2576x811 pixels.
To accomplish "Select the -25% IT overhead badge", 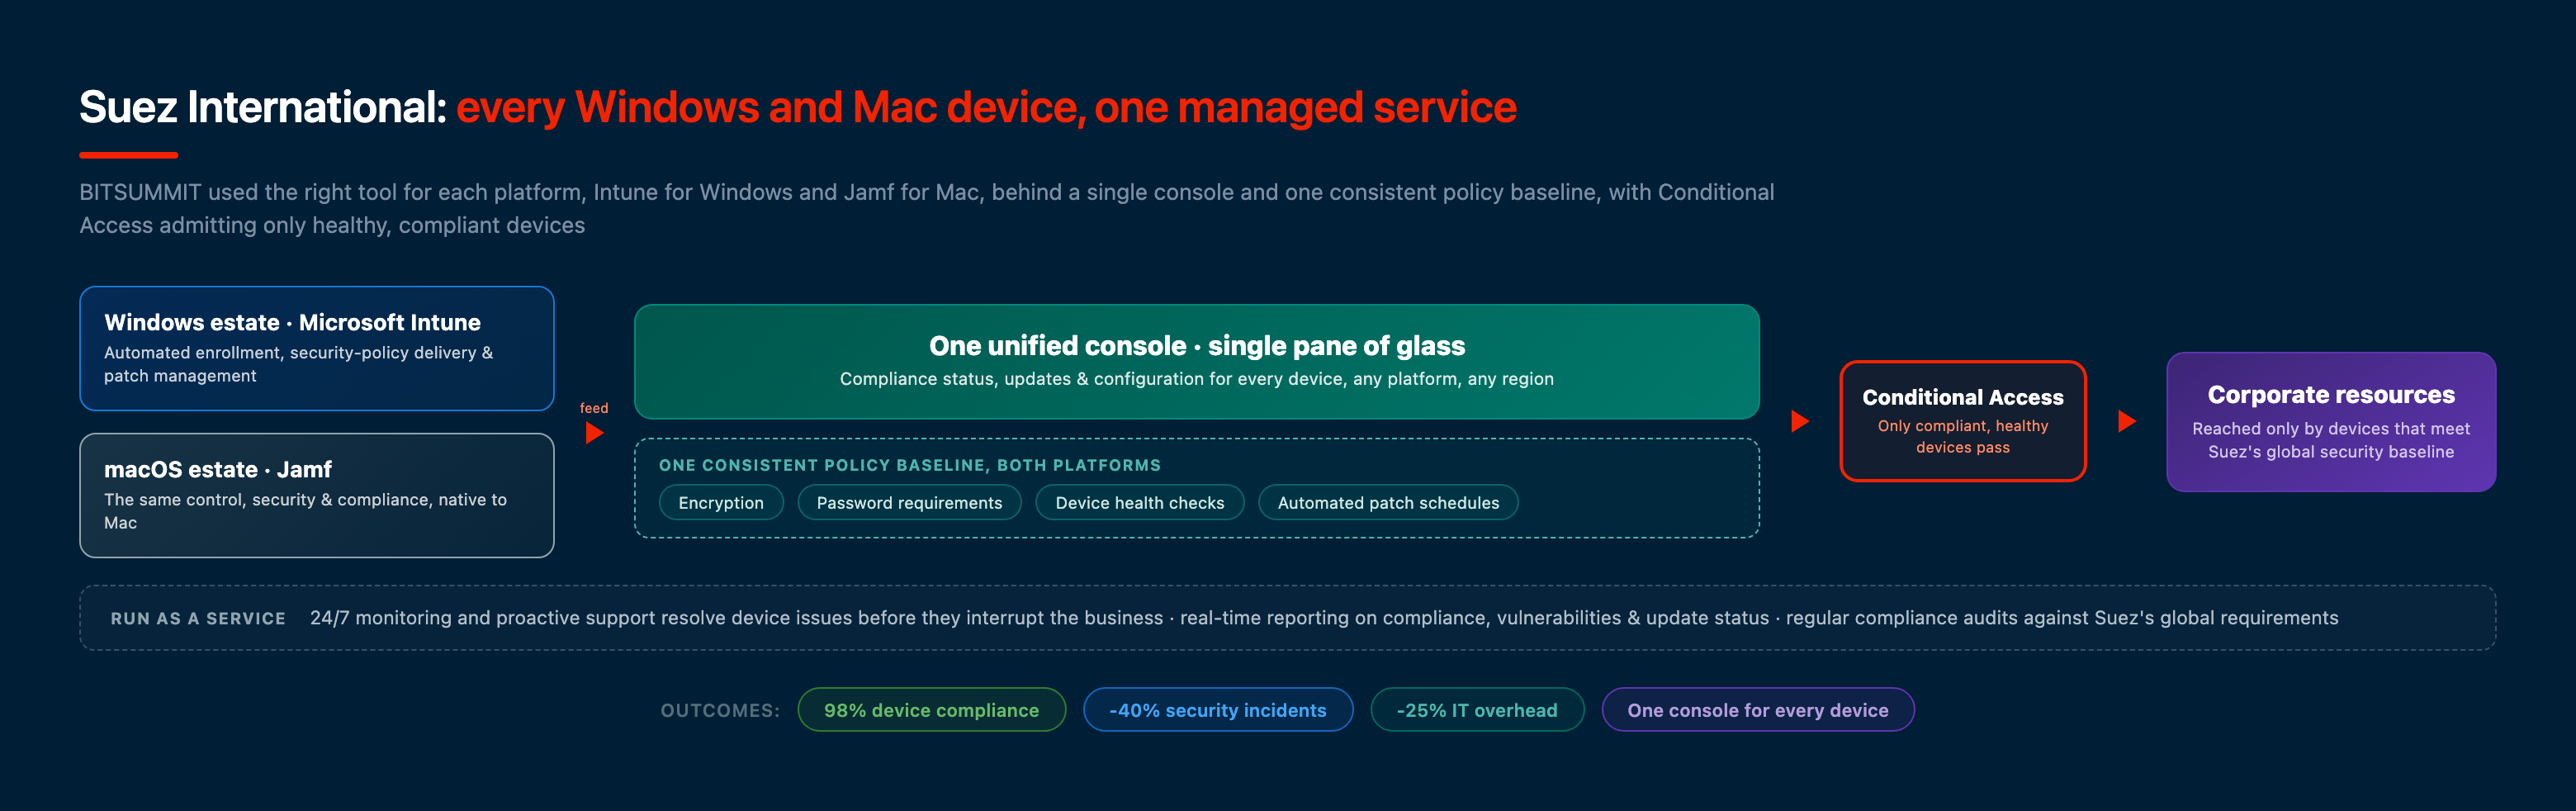I will pos(1477,710).
